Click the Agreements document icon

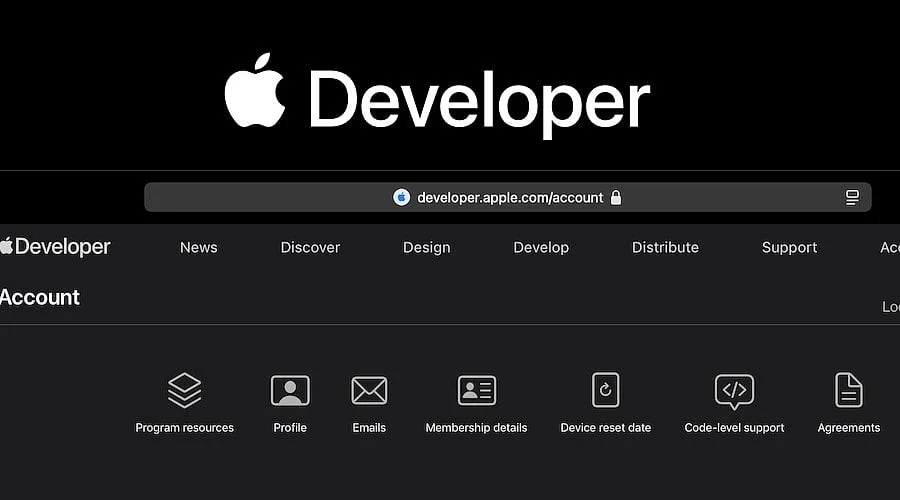point(848,390)
